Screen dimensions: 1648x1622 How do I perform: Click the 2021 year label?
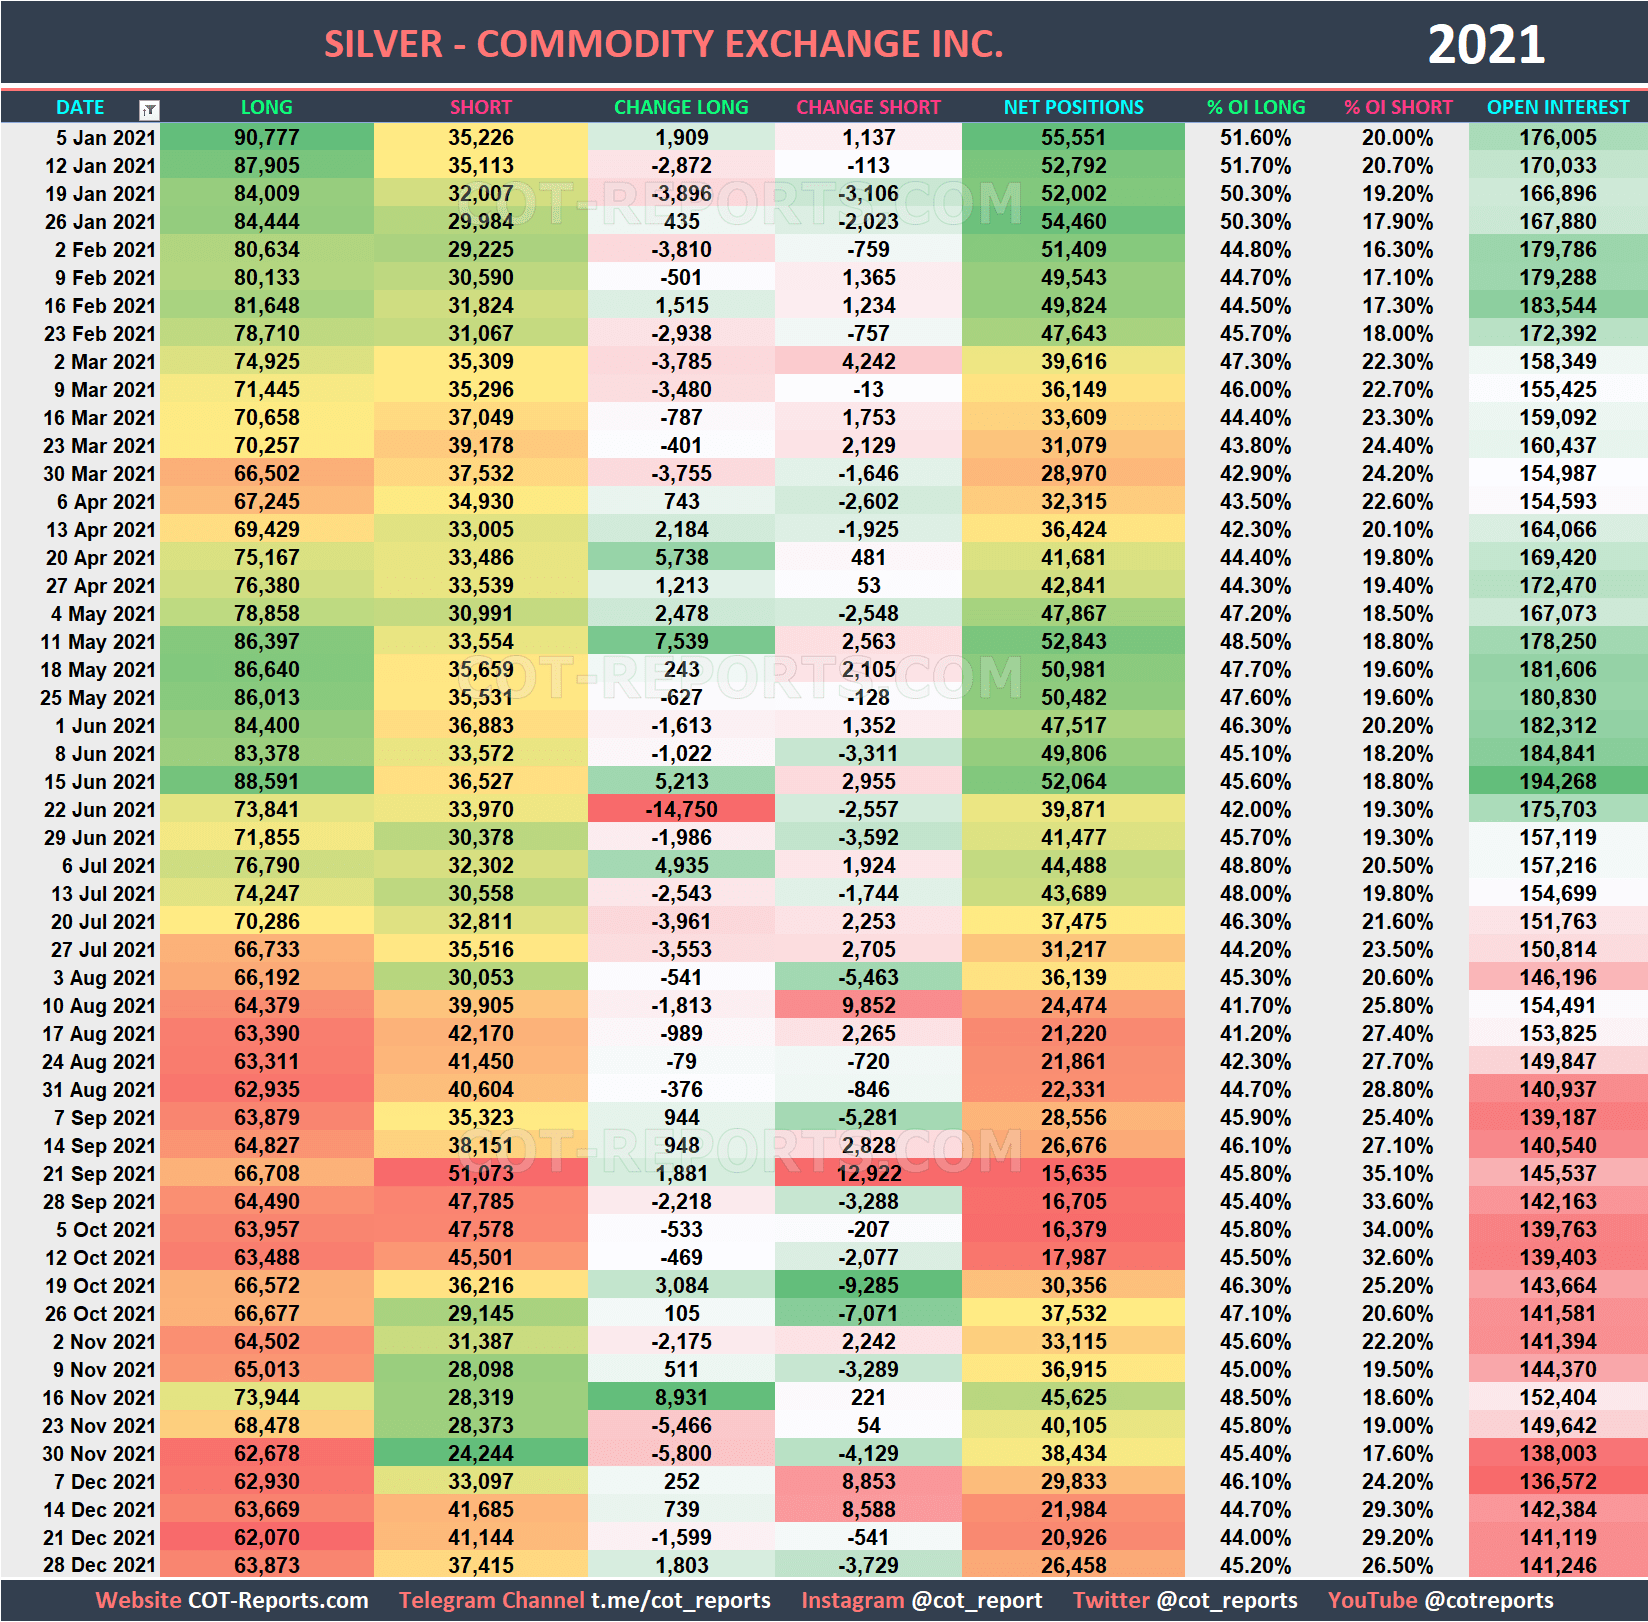pos(1489,43)
